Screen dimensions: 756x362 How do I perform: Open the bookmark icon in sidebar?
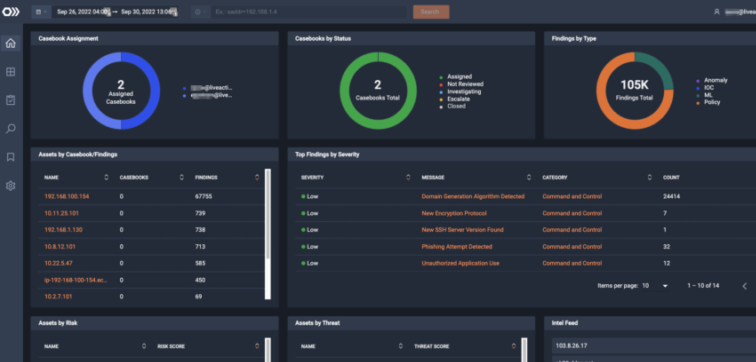click(11, 157)
